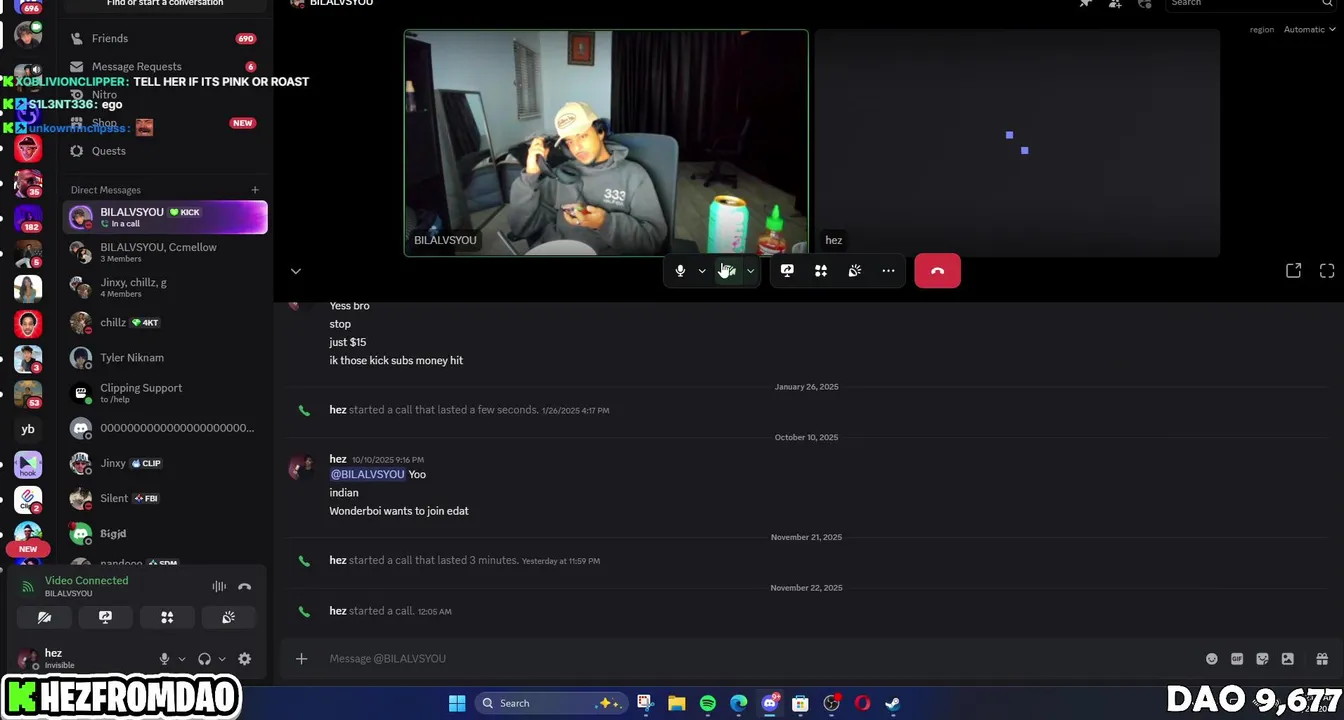Click the Find or start a conversation box
1344x720 pixels.
(x=165, y=4)
